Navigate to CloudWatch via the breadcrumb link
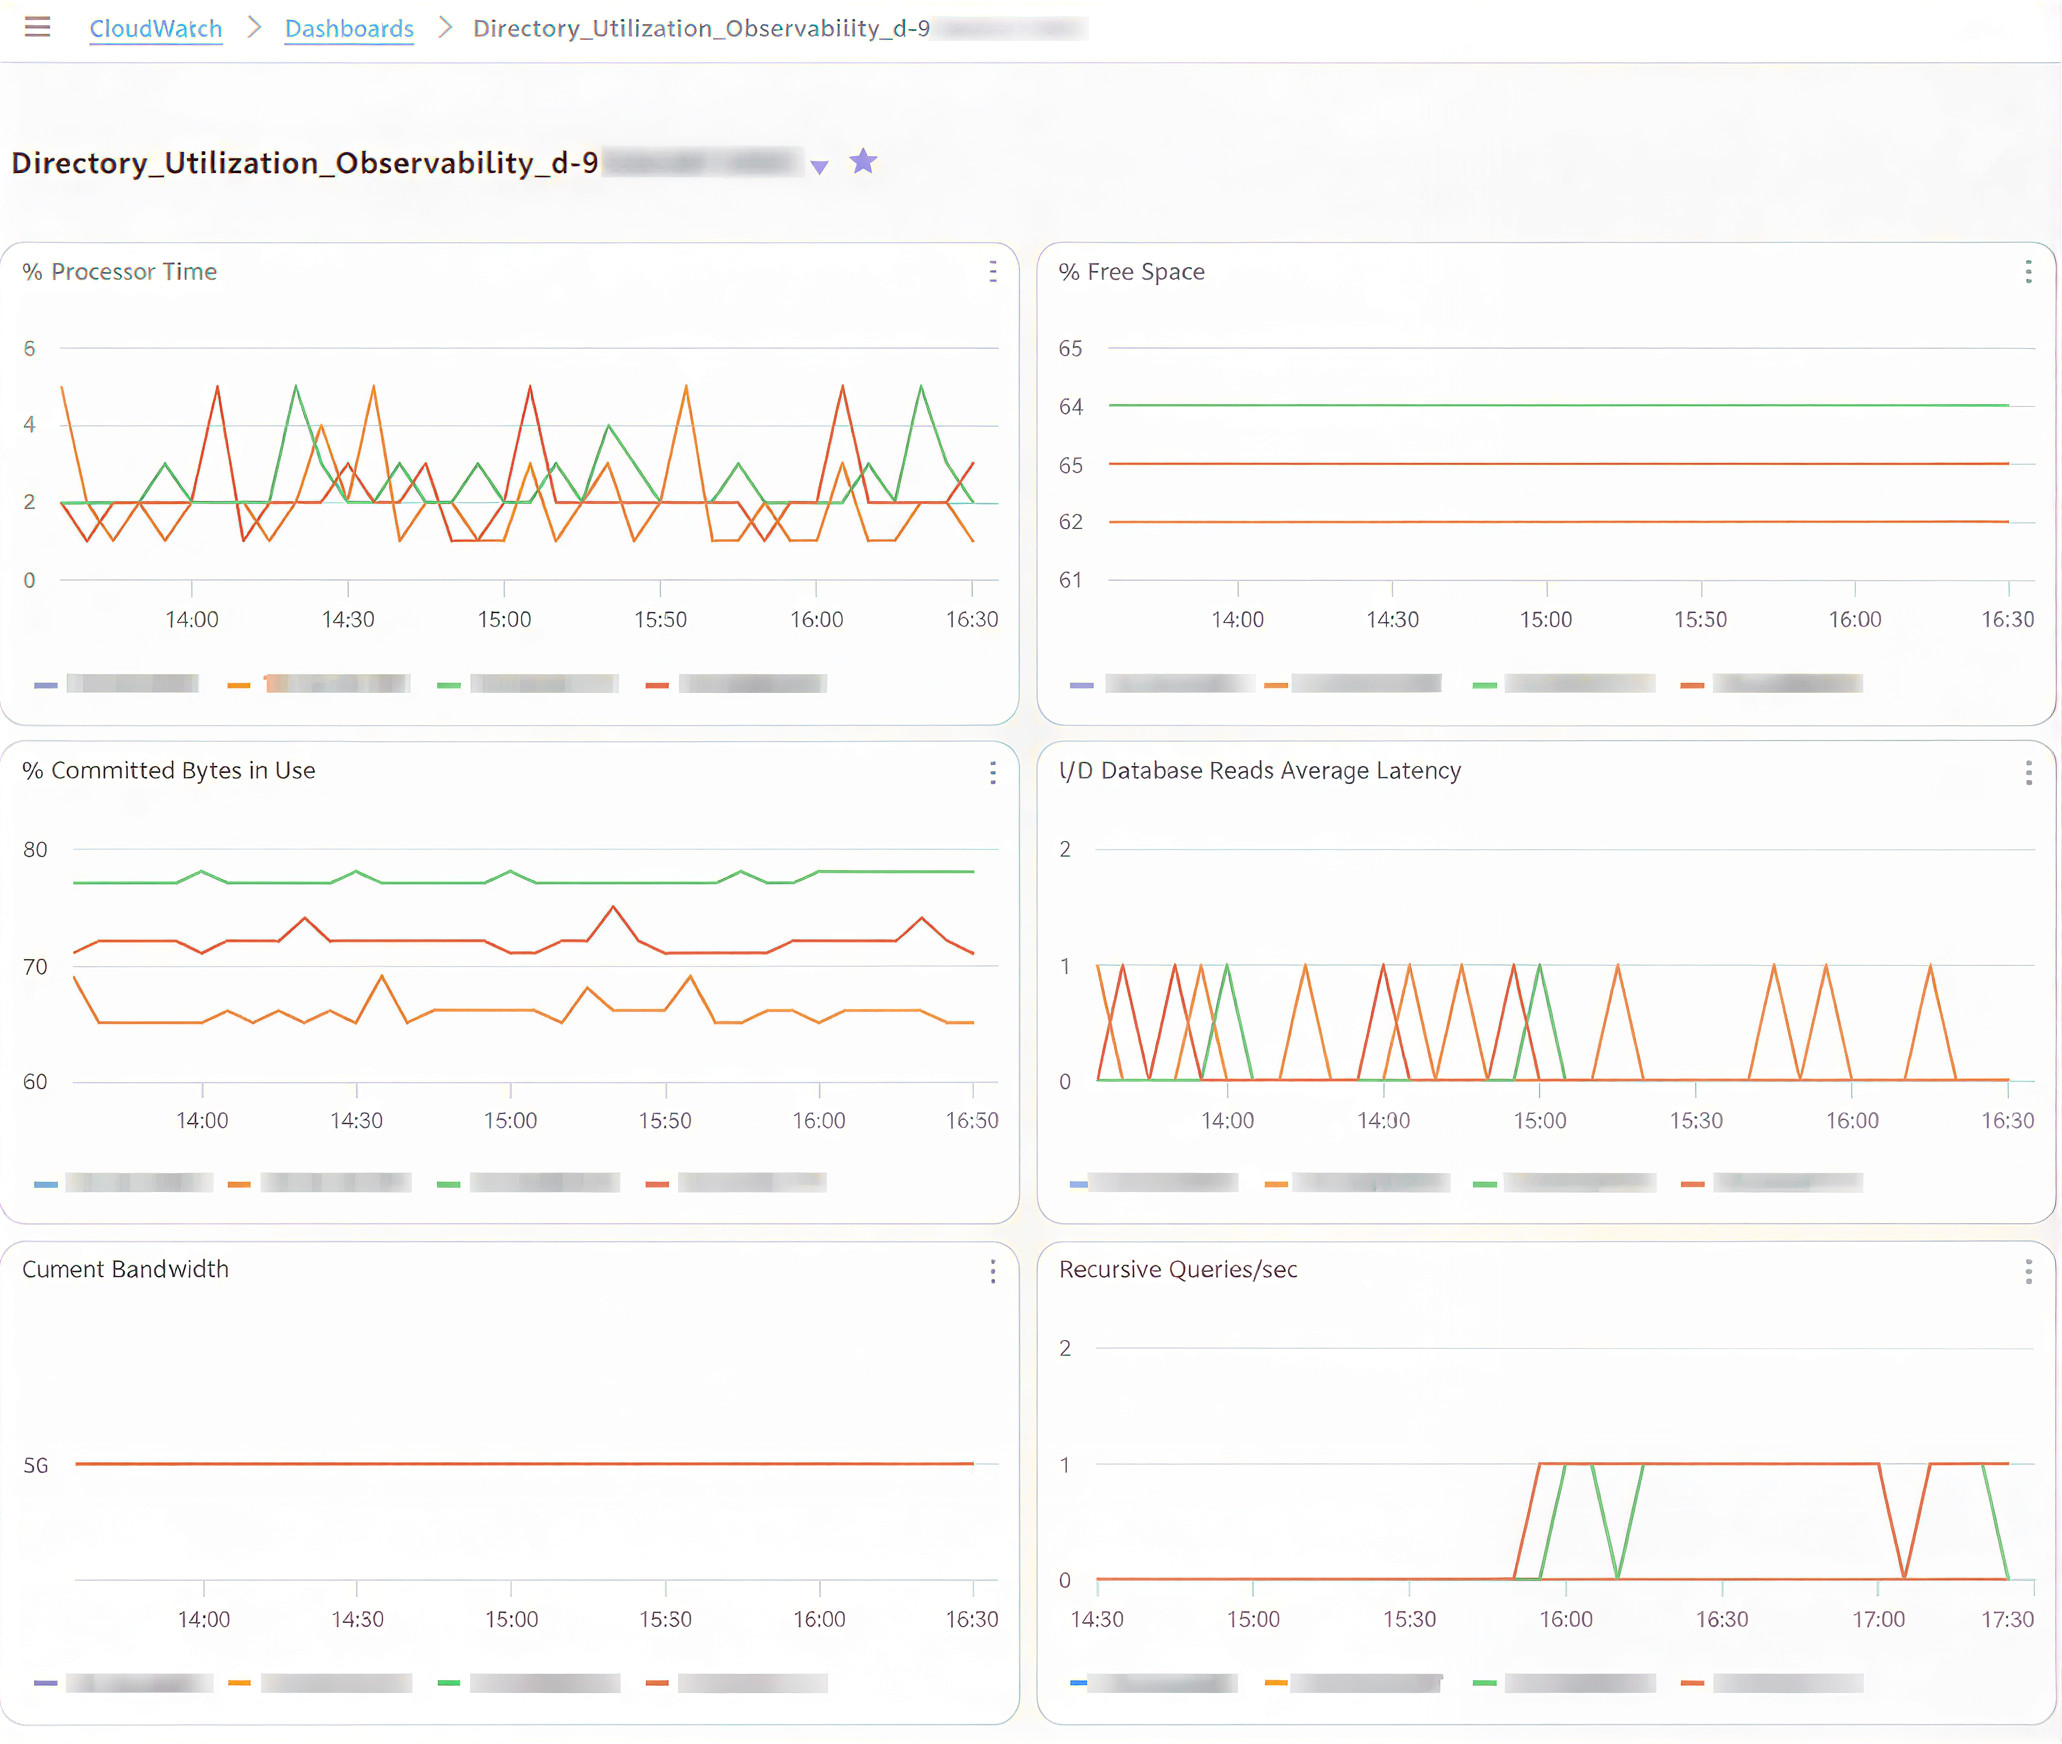Viewport: 2062px width, 1744px height. pyautogui.click(x=156, y=28)
